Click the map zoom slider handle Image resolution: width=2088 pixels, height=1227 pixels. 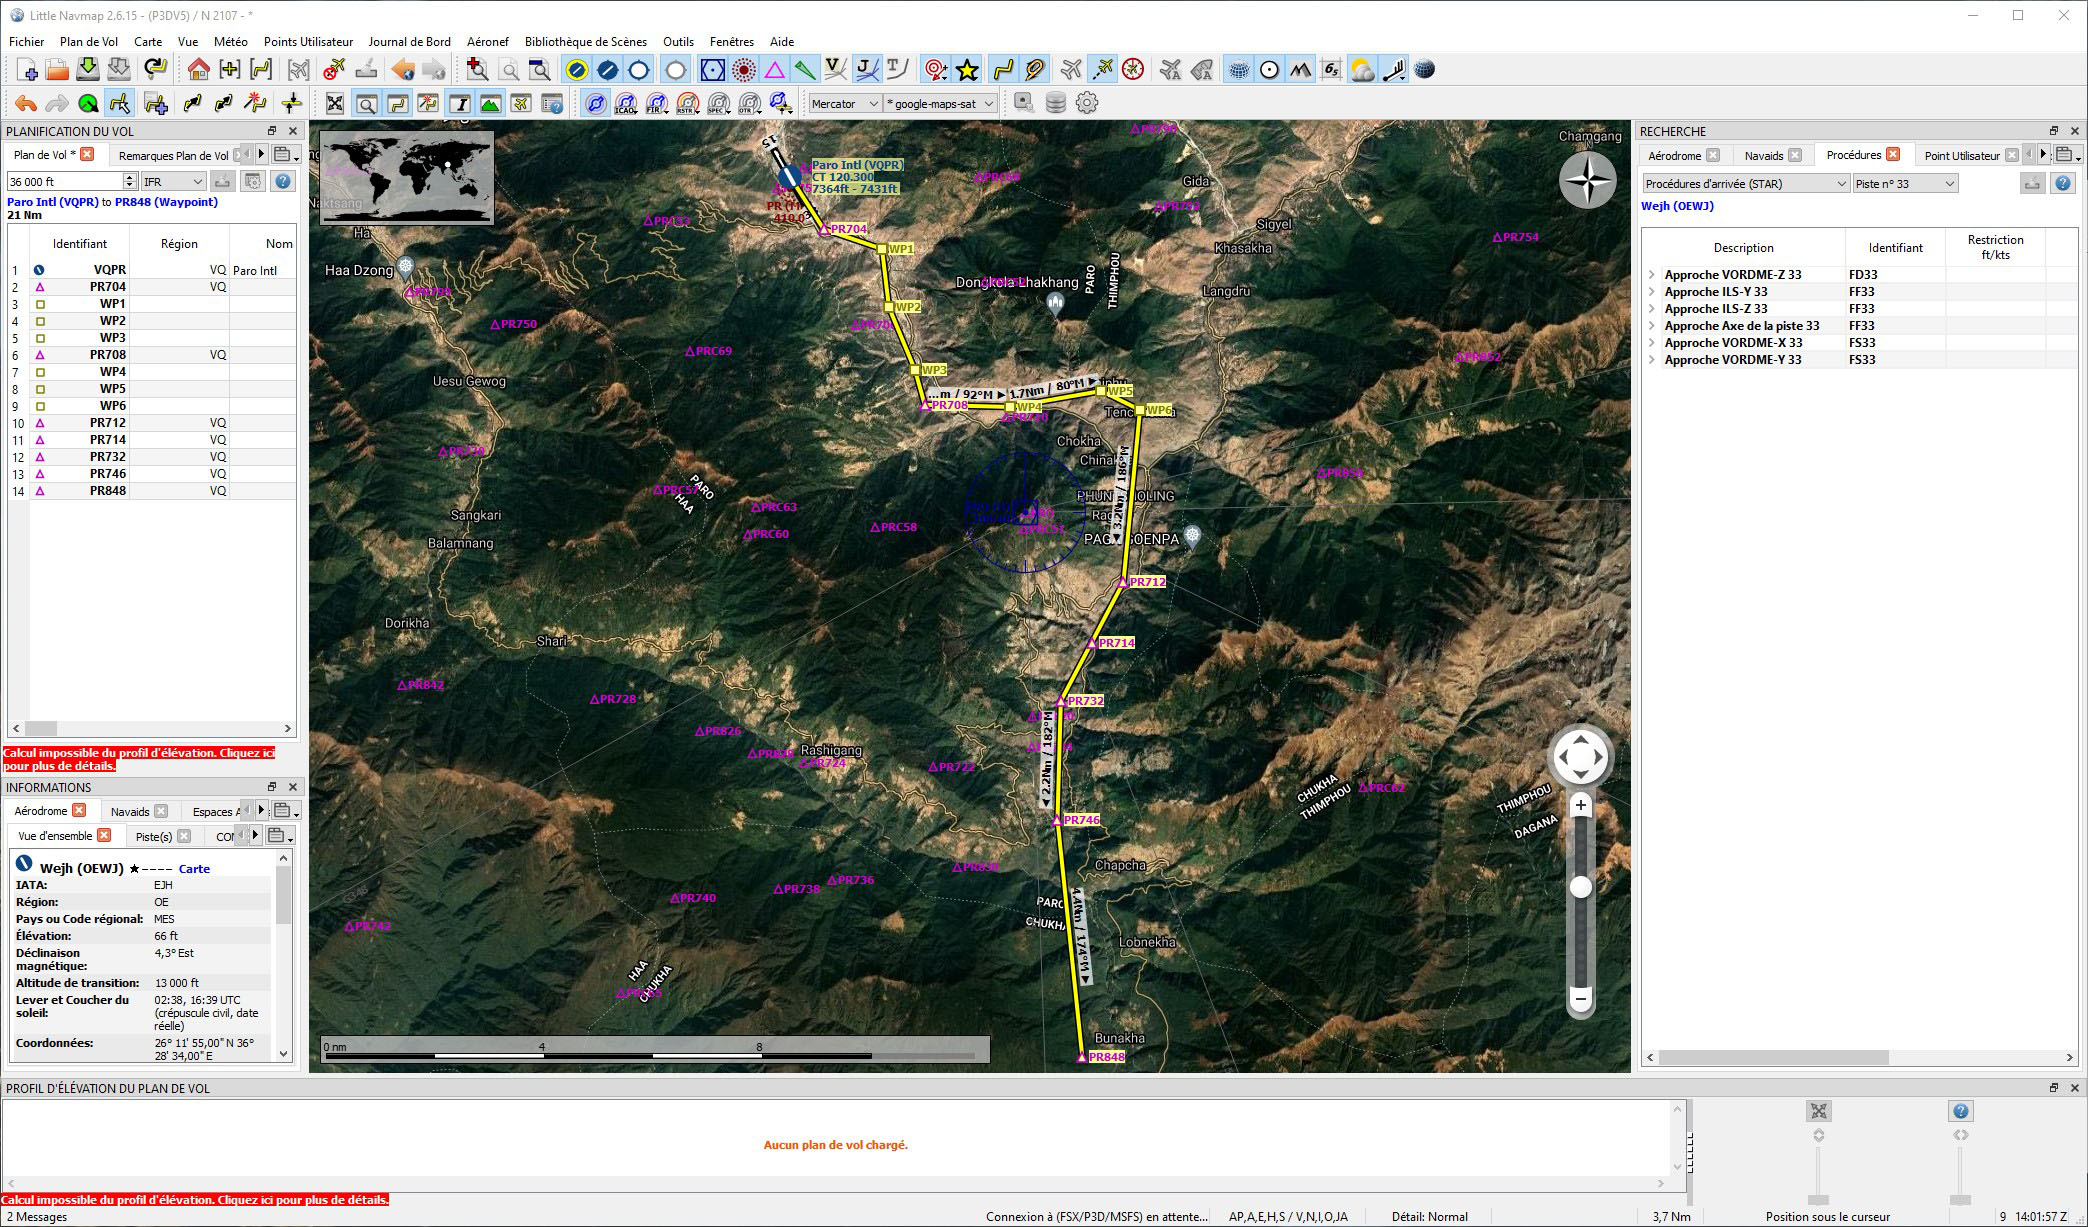point(1581,887)
